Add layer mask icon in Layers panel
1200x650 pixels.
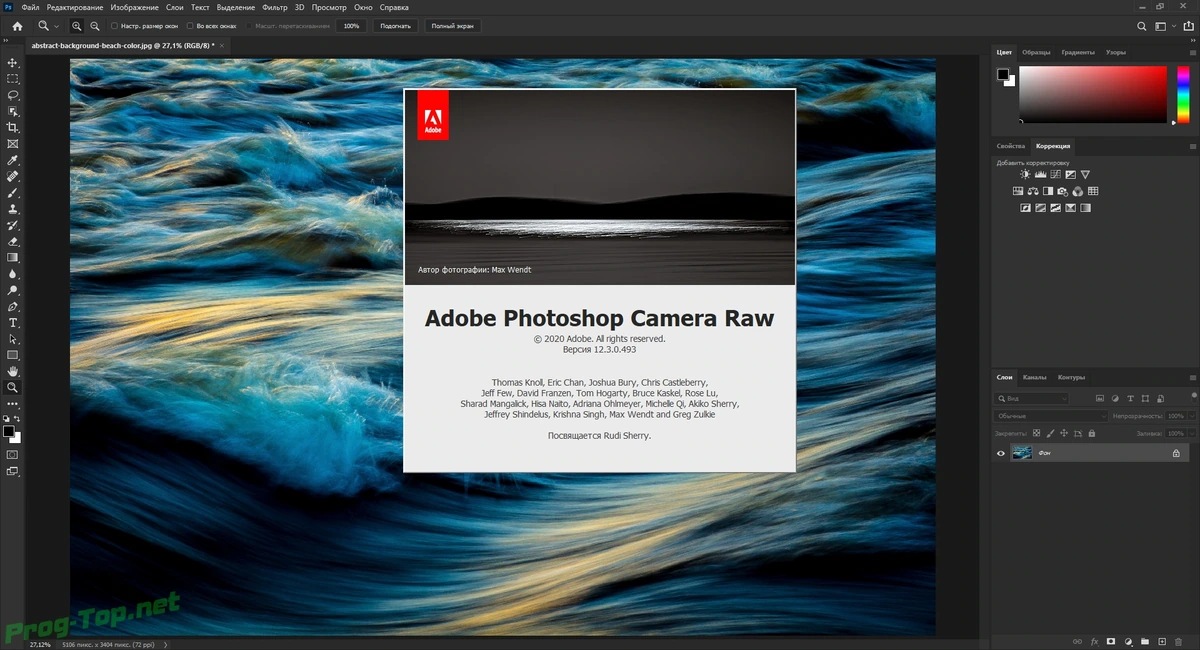click(x=1111, y=641)
